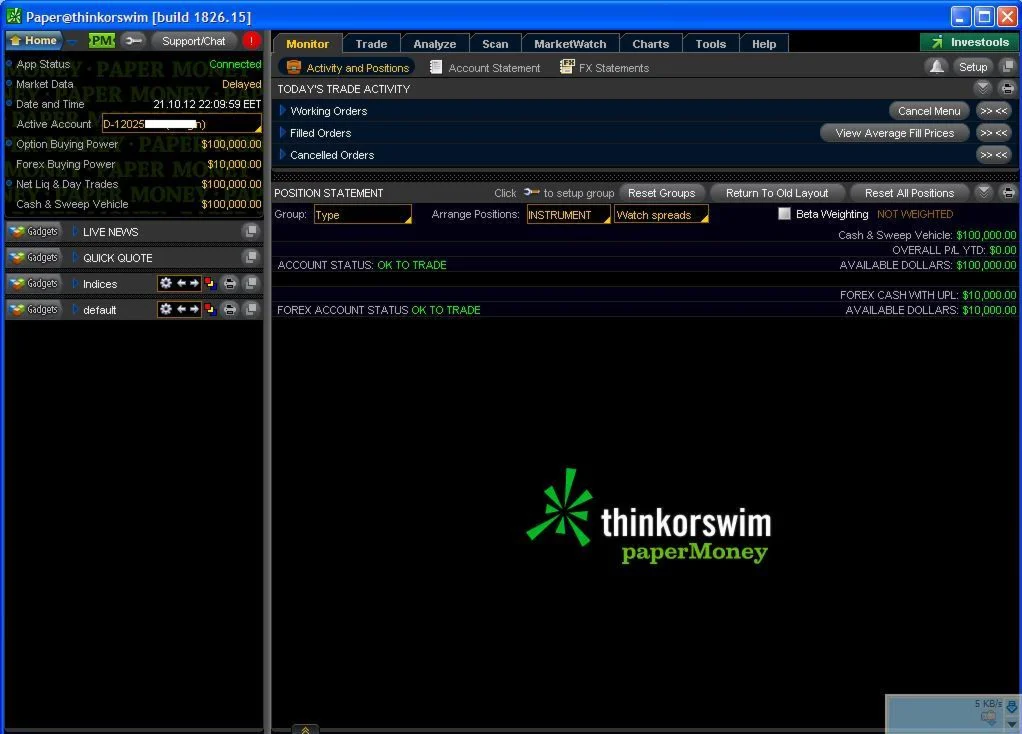
Task: Open the Tools tab
Action: (x=710, y=44)
